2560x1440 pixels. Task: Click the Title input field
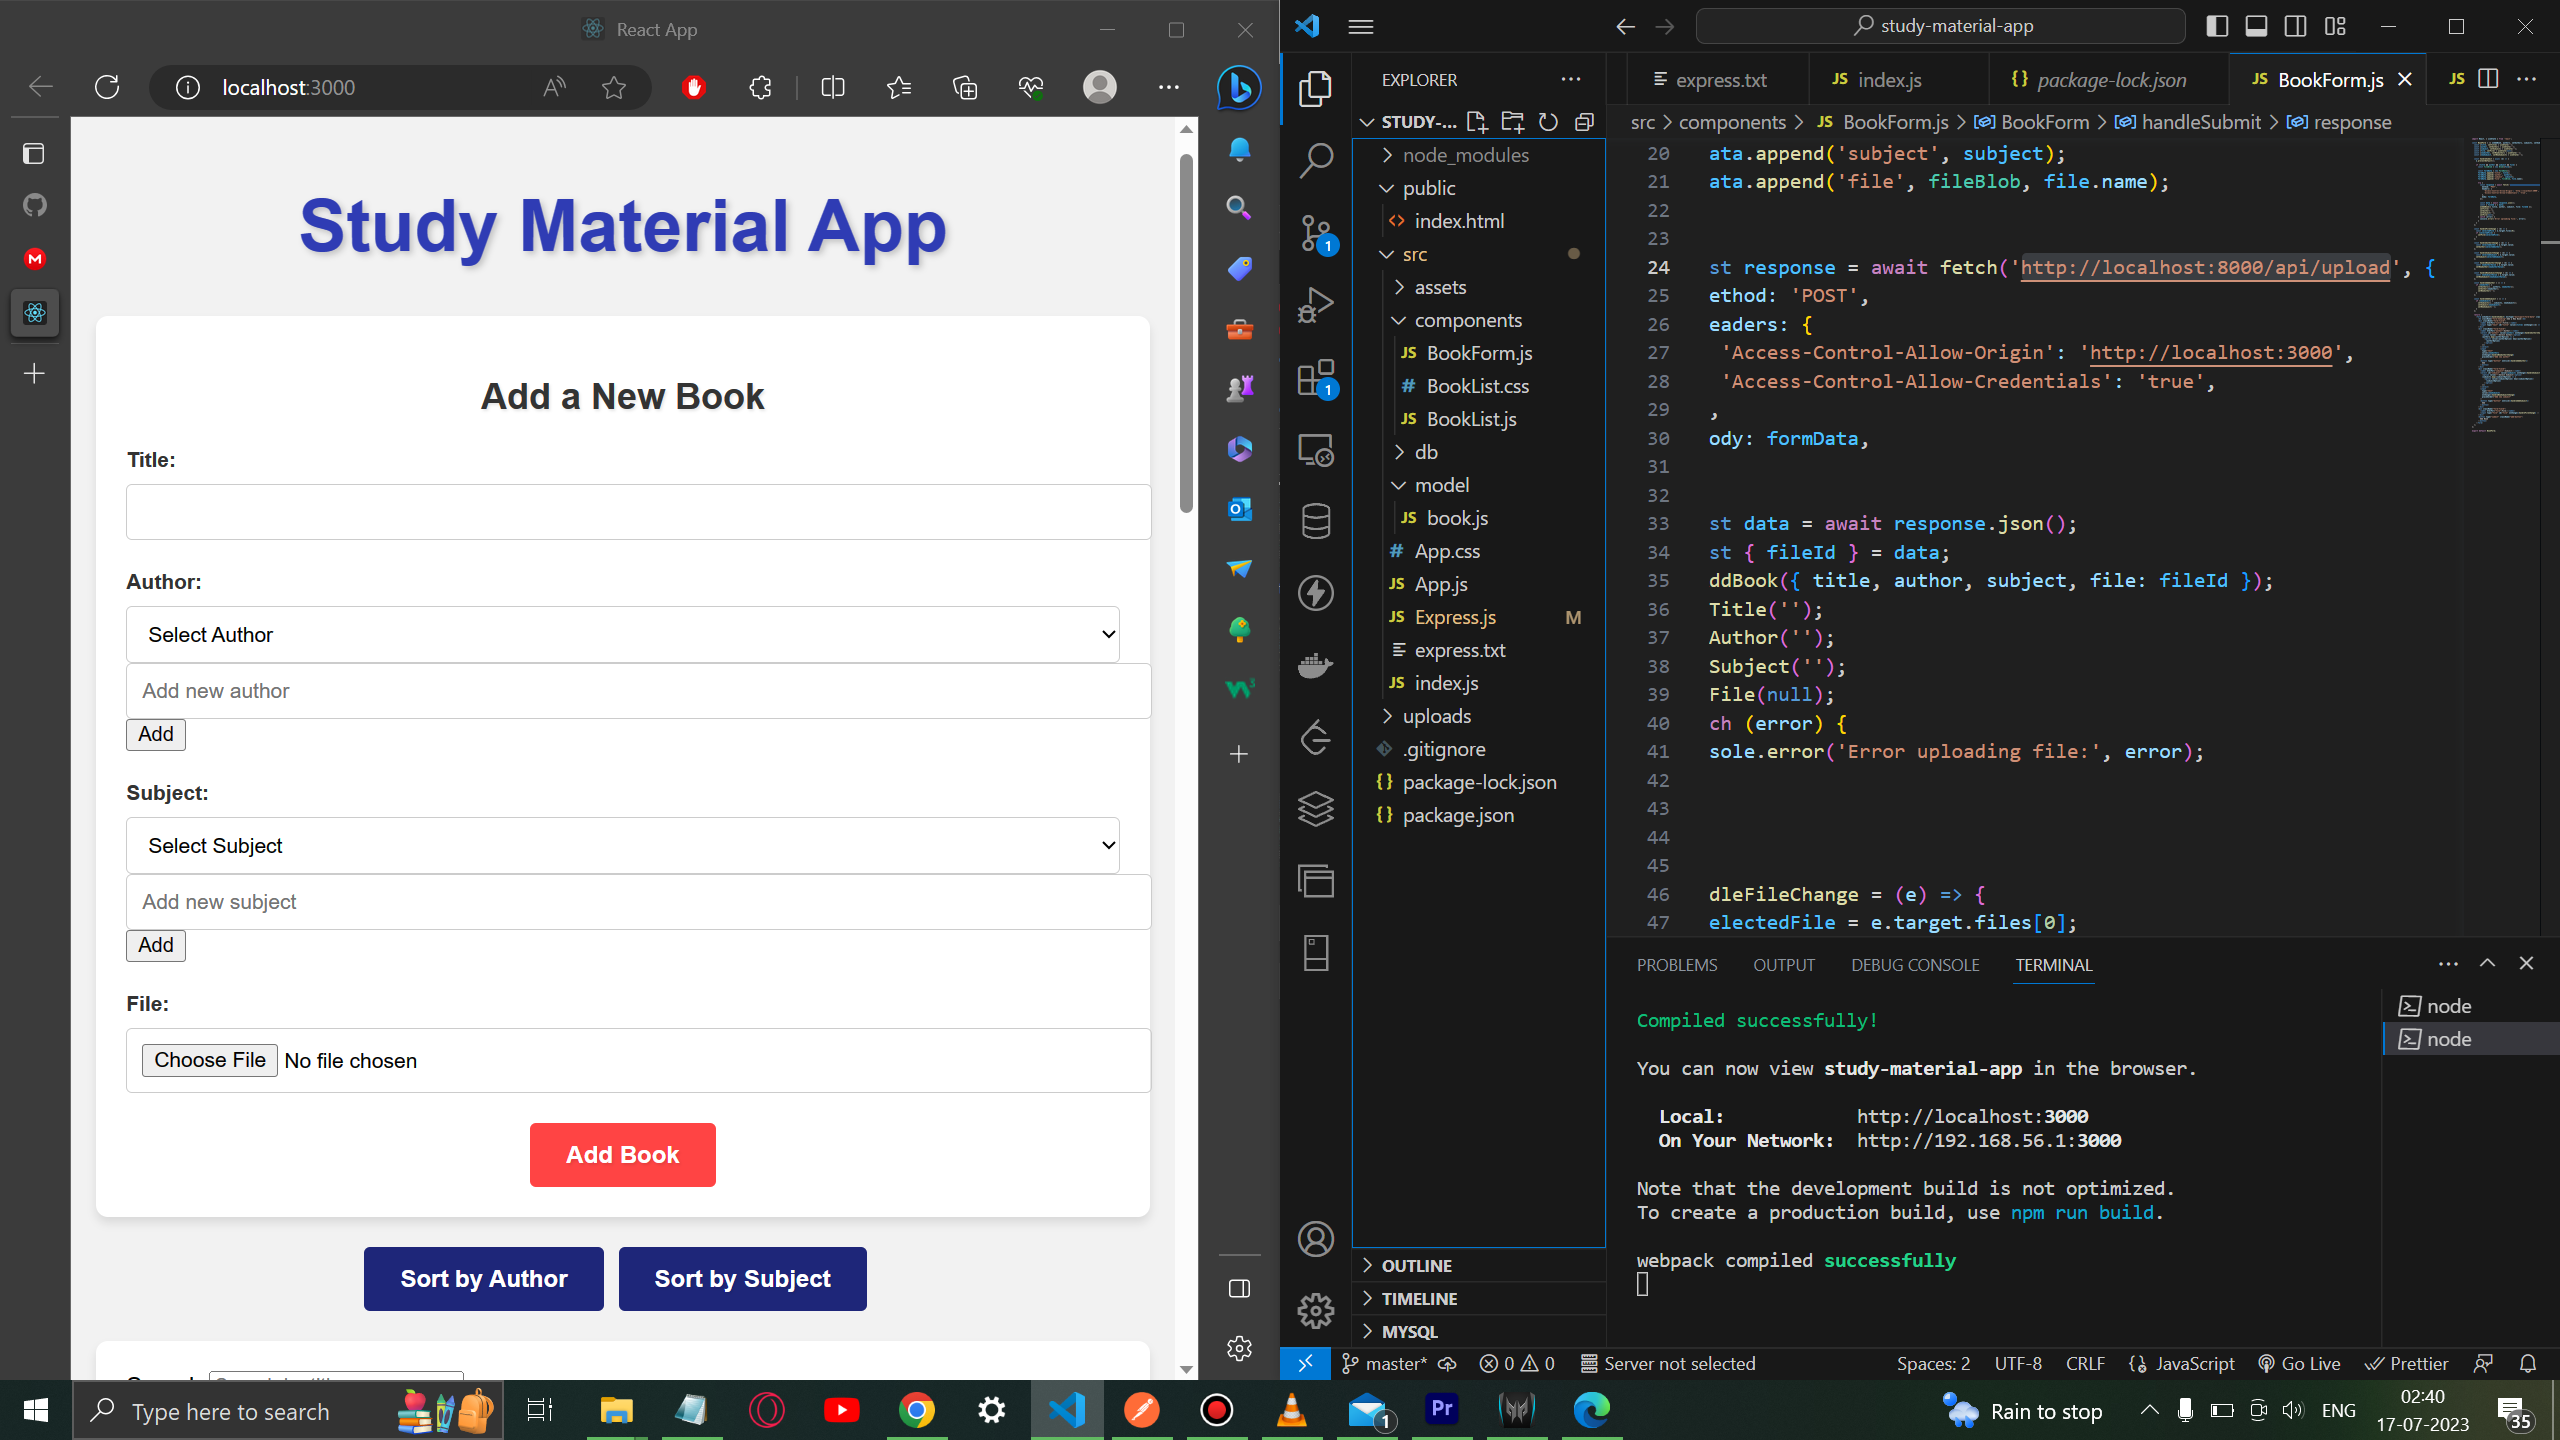(x=637, y=511)
